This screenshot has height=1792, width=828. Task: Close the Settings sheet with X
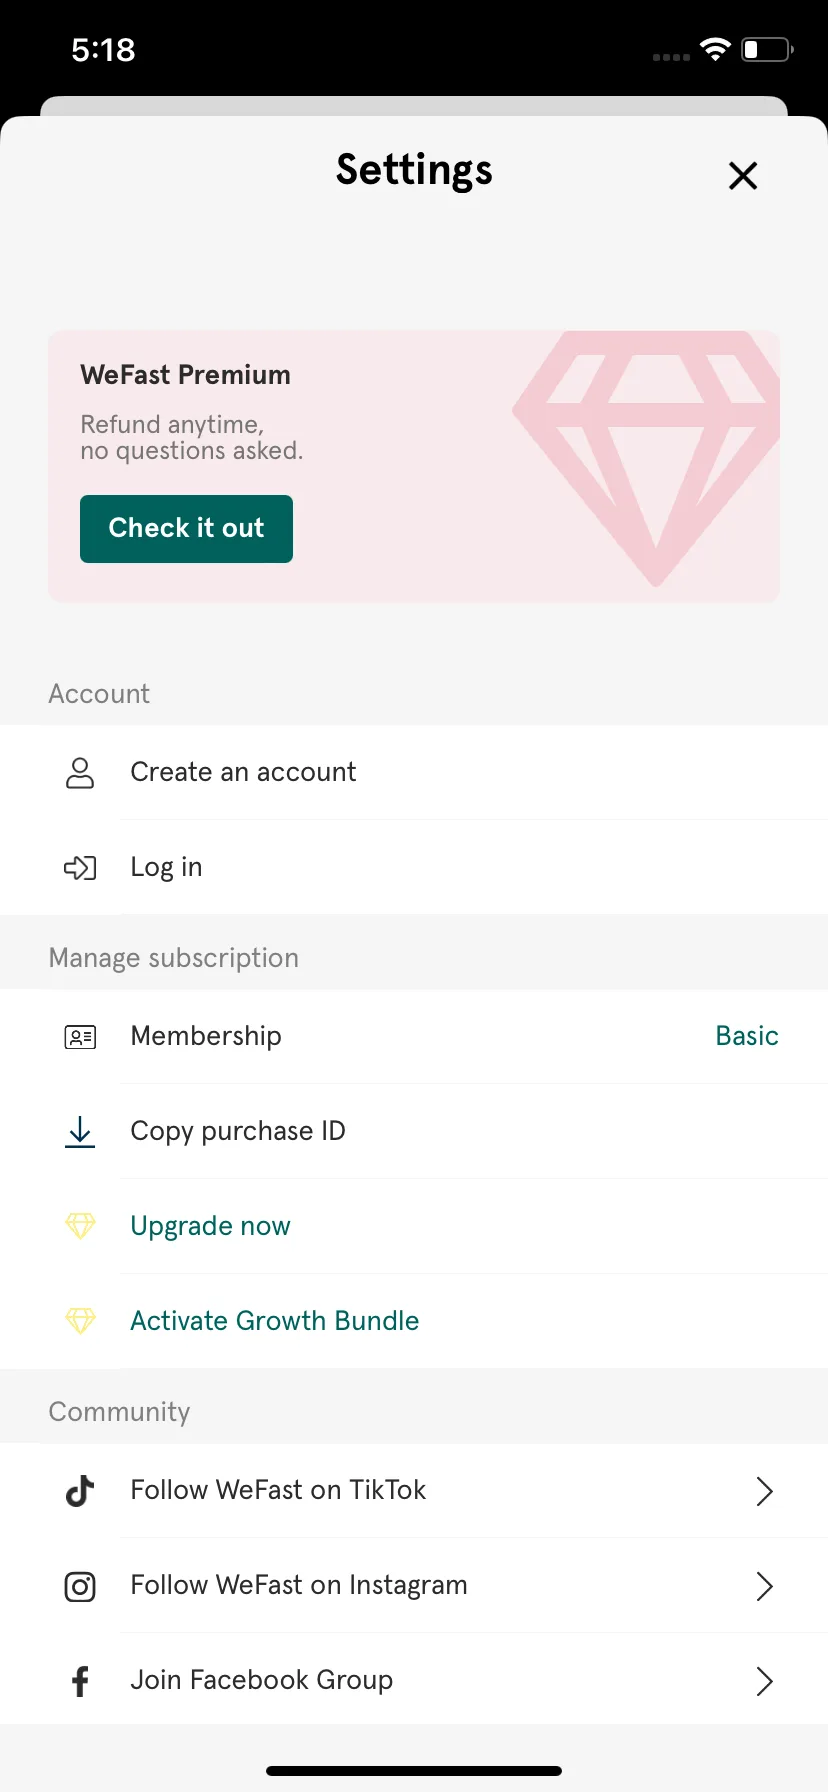pos(743,176)
